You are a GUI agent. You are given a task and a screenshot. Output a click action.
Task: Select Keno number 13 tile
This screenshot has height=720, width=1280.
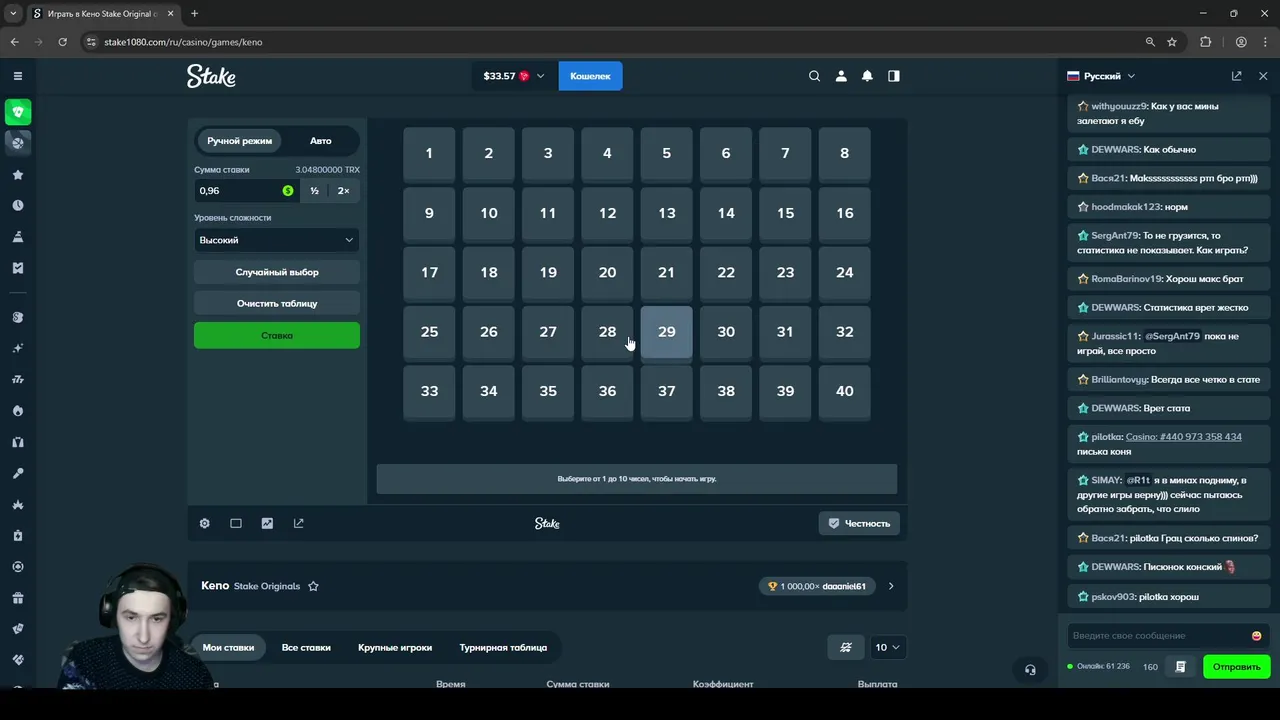[667, 213]
